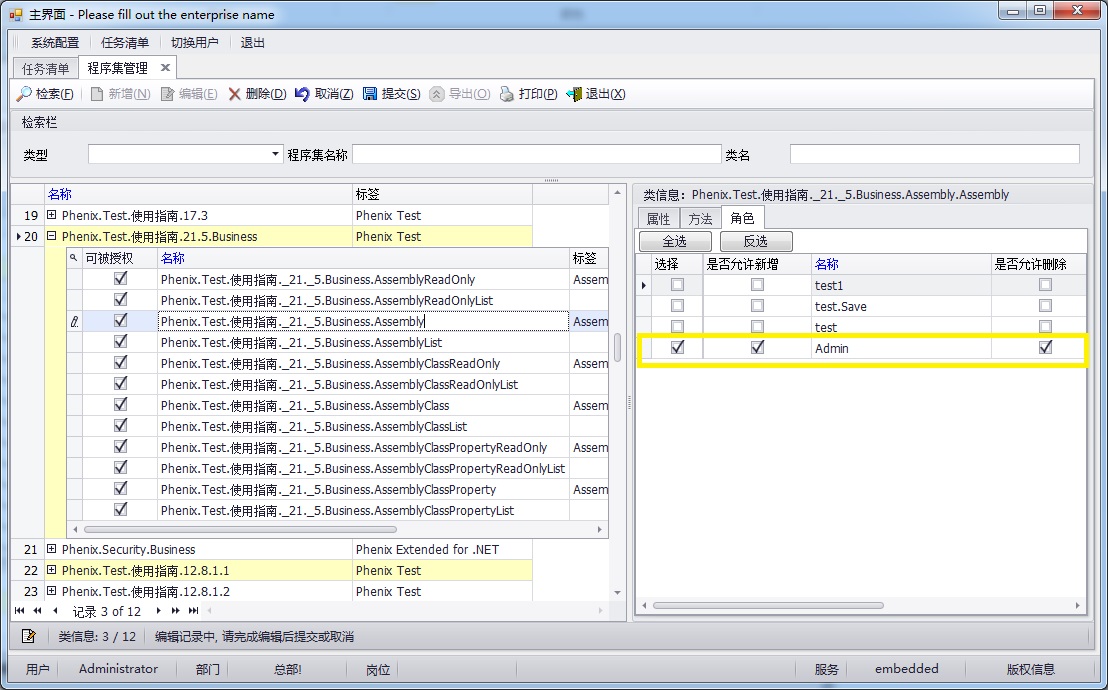Toggle 可被授权 checkbox for AssemblyClassPropertyList row
Screen dimensions: 1108x690
[120, 509]
